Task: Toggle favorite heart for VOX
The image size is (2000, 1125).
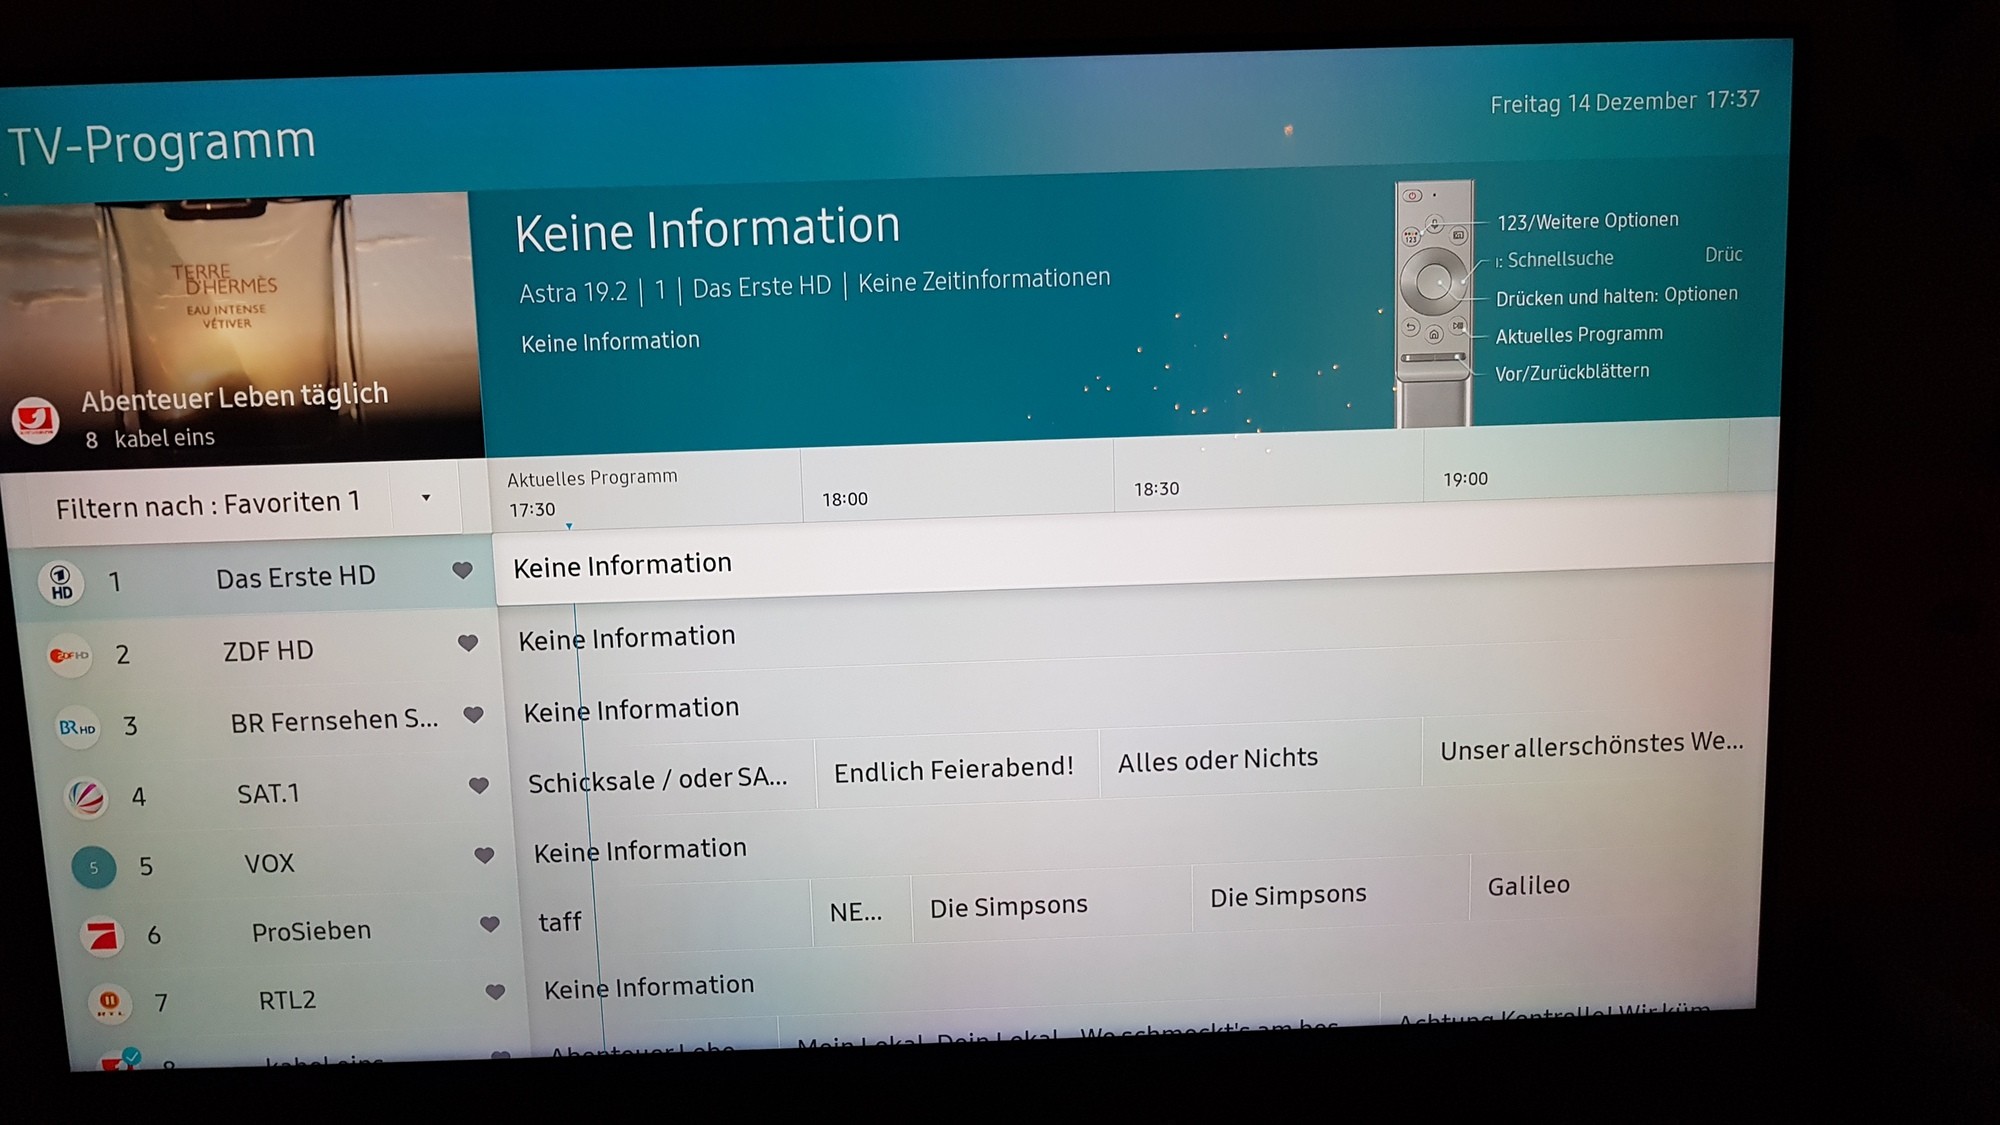Action: click(x=484, y=856)
